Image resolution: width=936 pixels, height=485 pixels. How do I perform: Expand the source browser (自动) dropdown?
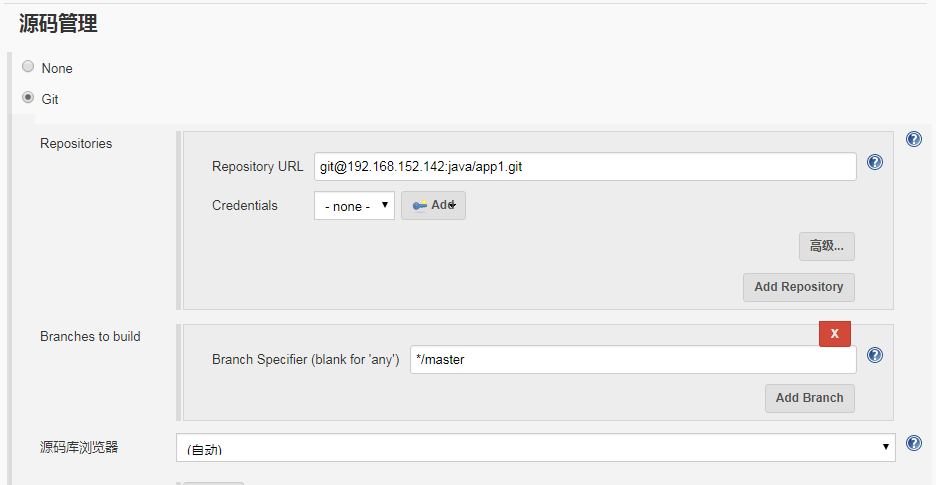pyautogui.click(x=535, y=447)
